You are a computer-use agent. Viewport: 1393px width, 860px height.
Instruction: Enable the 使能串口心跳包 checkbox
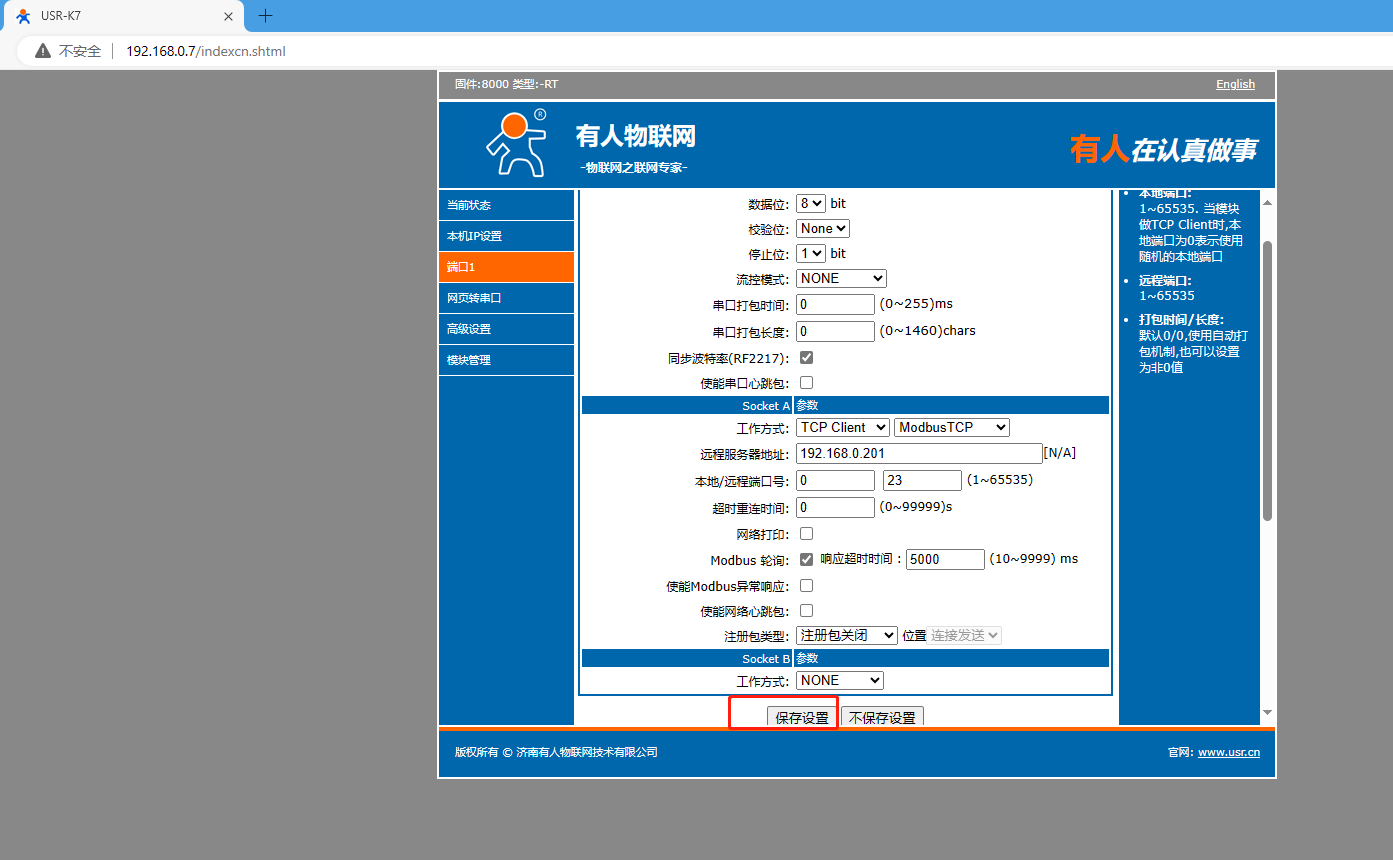pyautogui.click(x=806, y=383)
